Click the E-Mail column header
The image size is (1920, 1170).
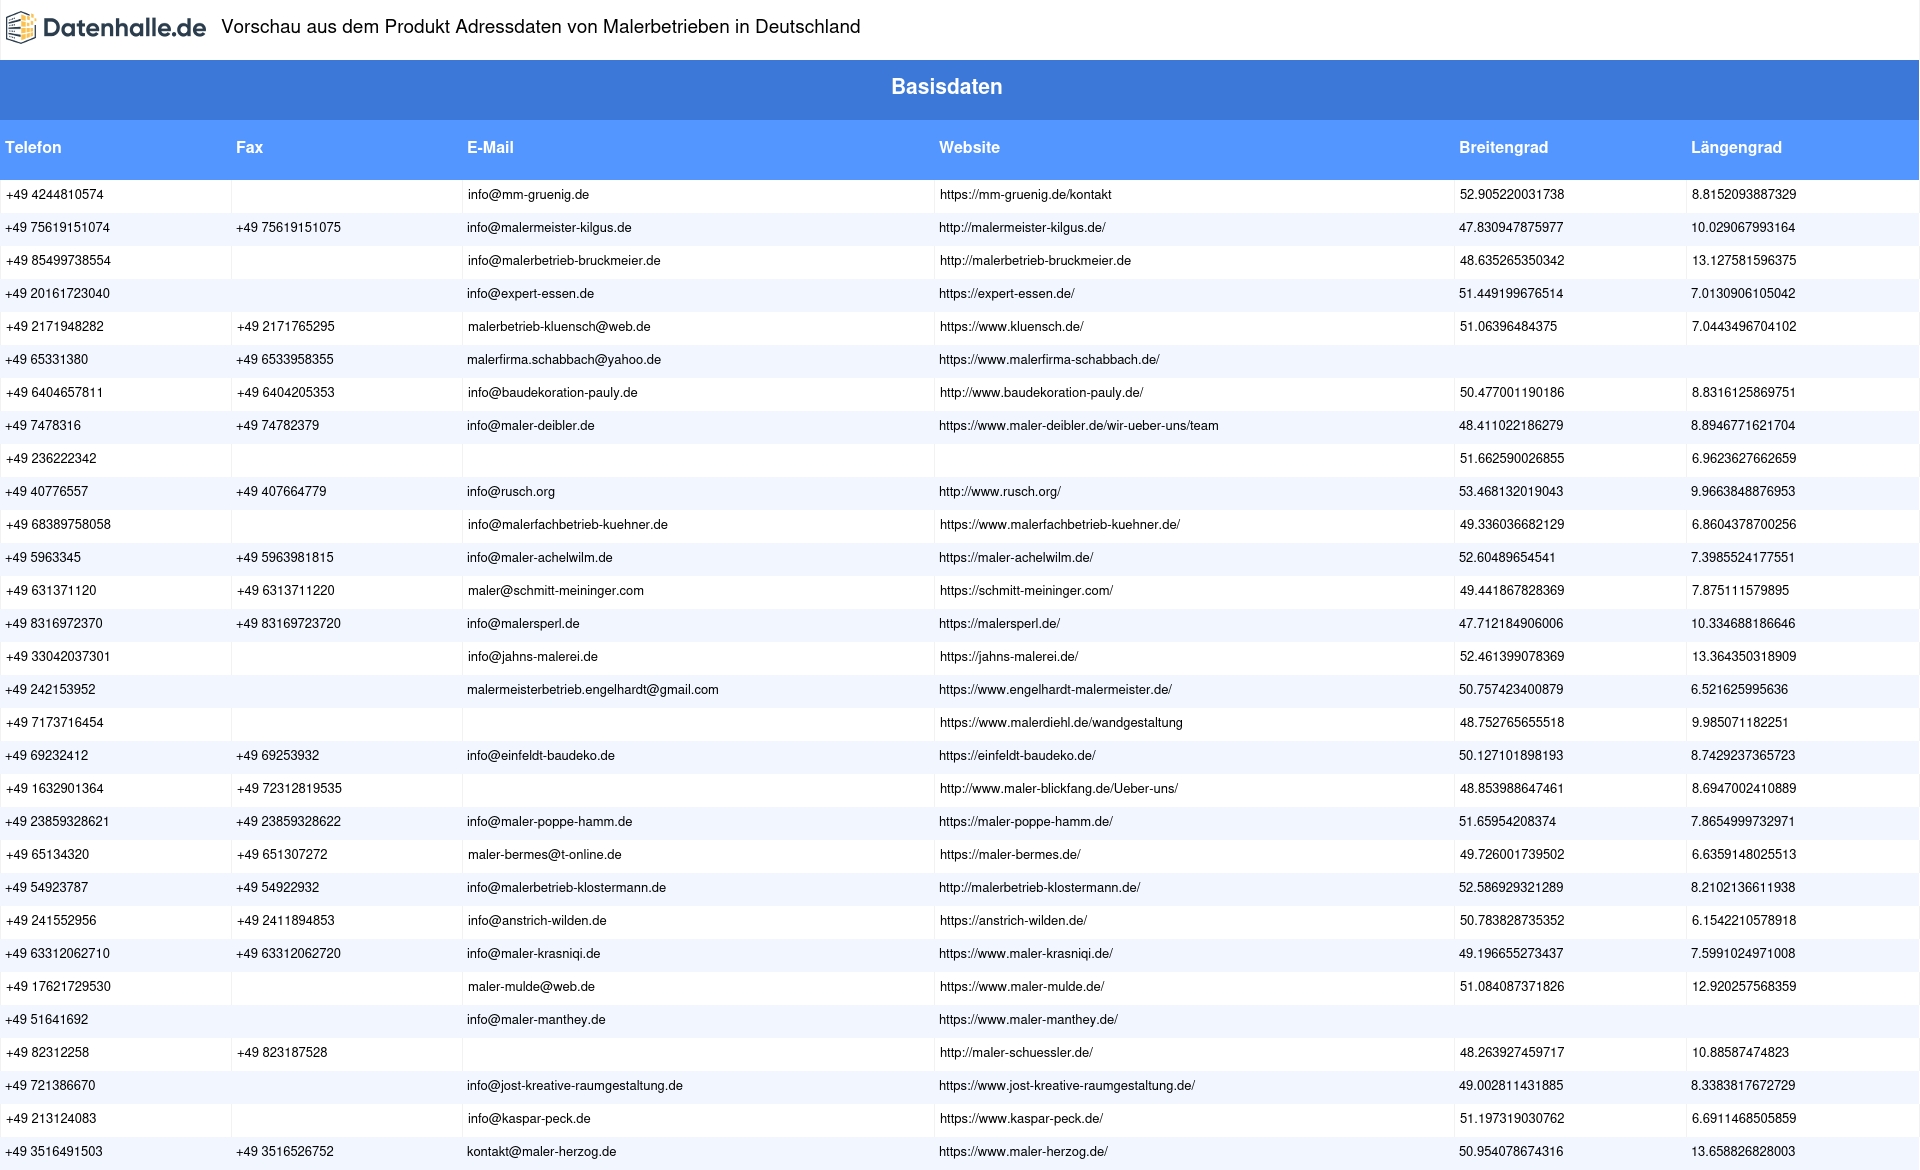click(490, 147)
